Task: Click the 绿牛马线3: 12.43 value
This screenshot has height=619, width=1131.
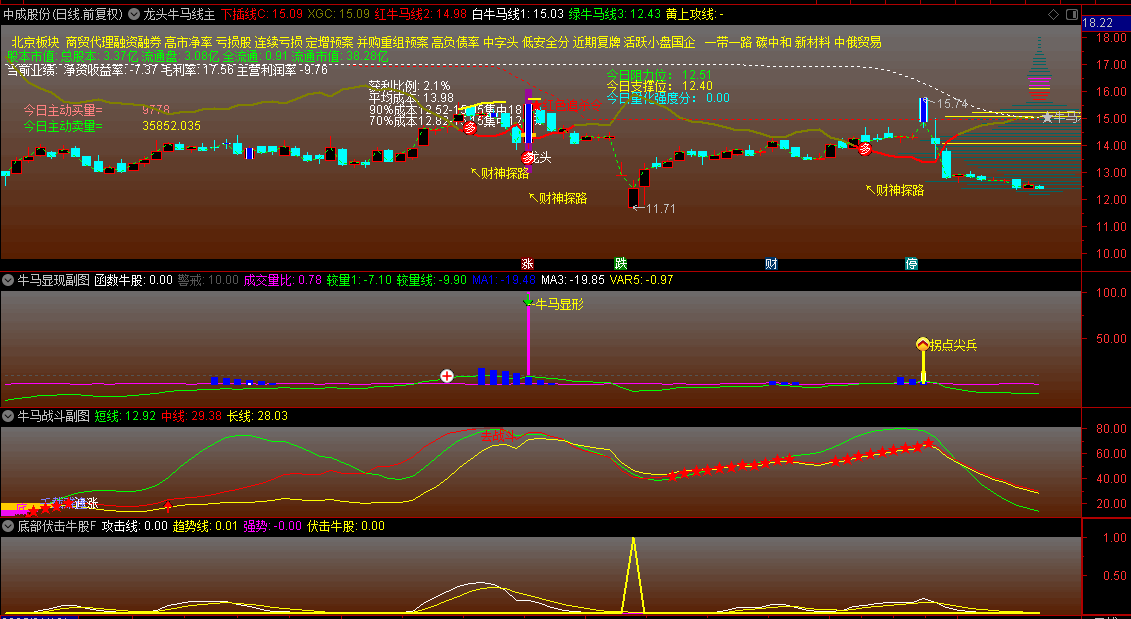Action: (615, 14)
